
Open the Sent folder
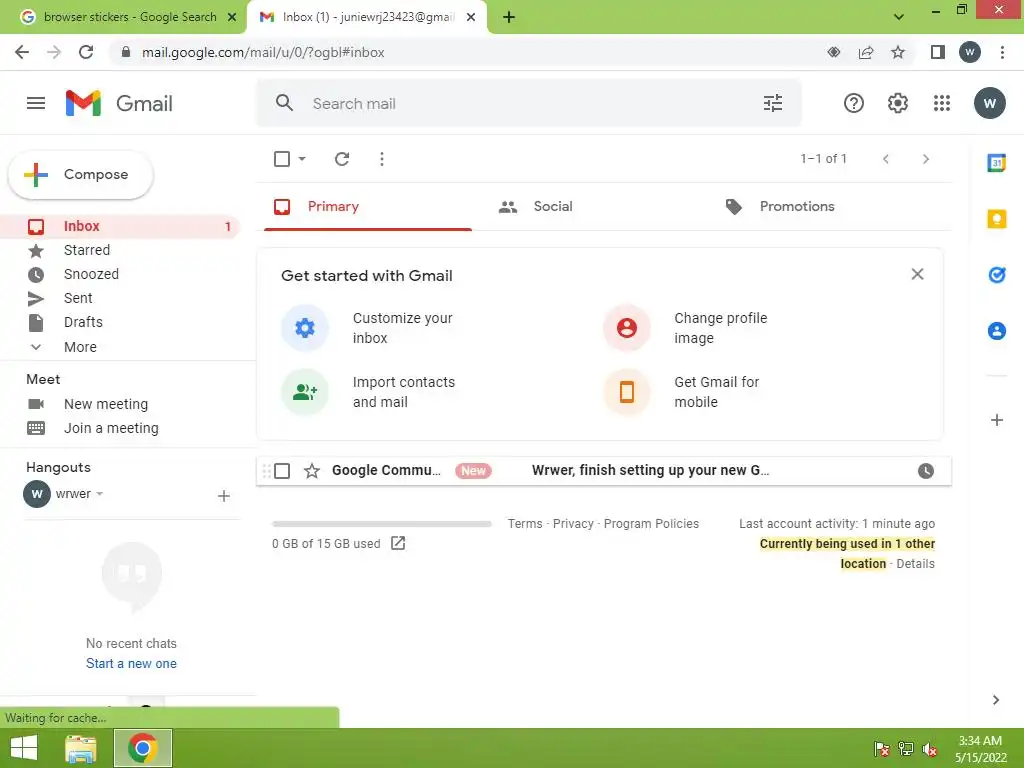pos(120,298)
